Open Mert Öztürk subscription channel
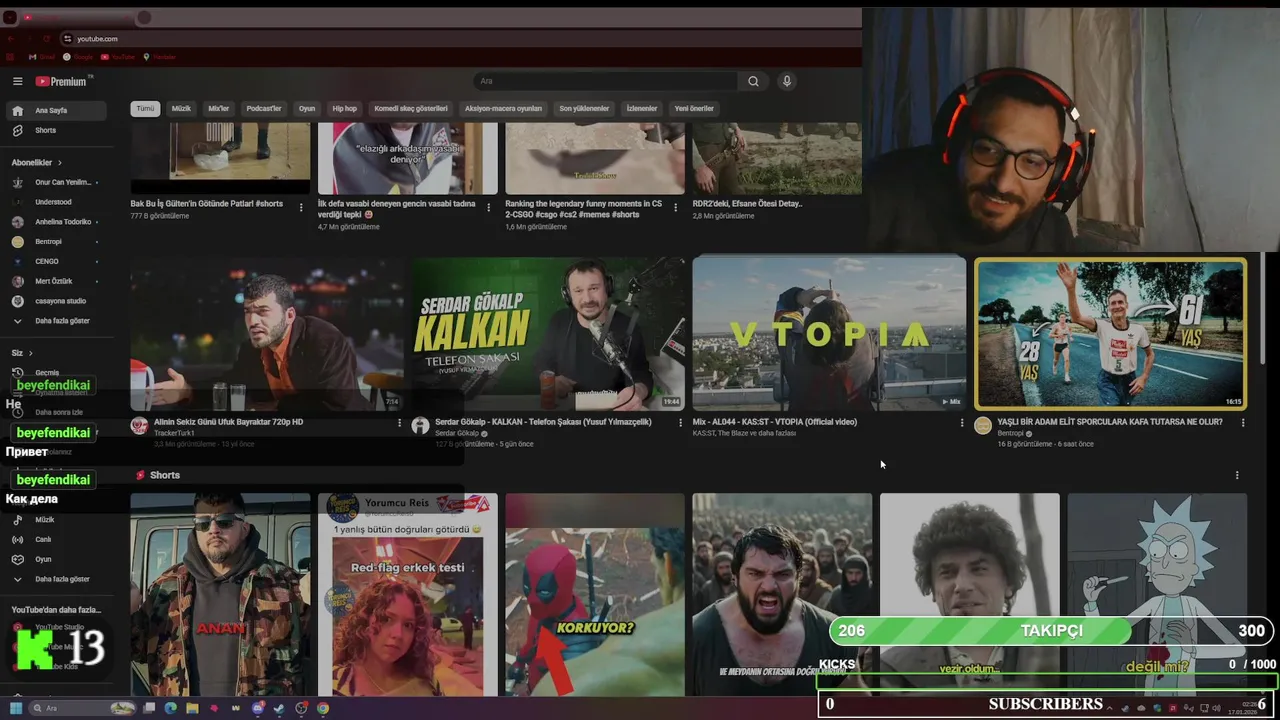1280x720 pixels. [x=58, y=281]
